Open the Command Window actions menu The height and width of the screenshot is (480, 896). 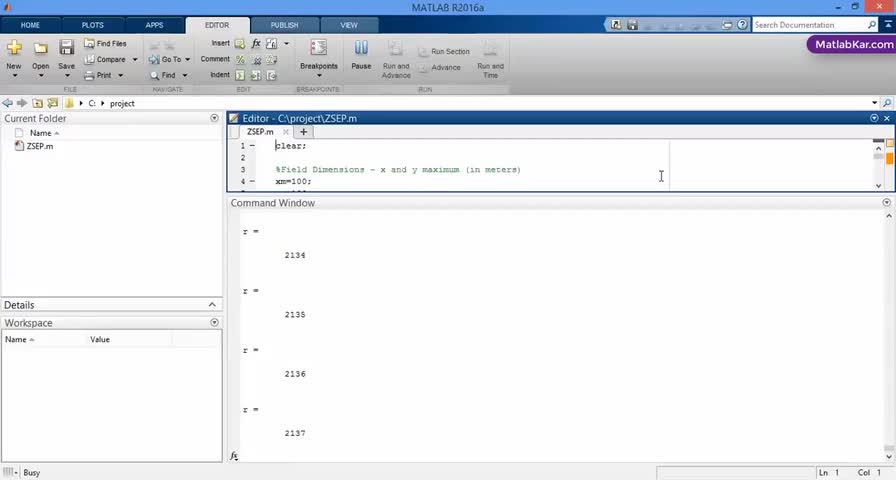click(x=886, y=202)
